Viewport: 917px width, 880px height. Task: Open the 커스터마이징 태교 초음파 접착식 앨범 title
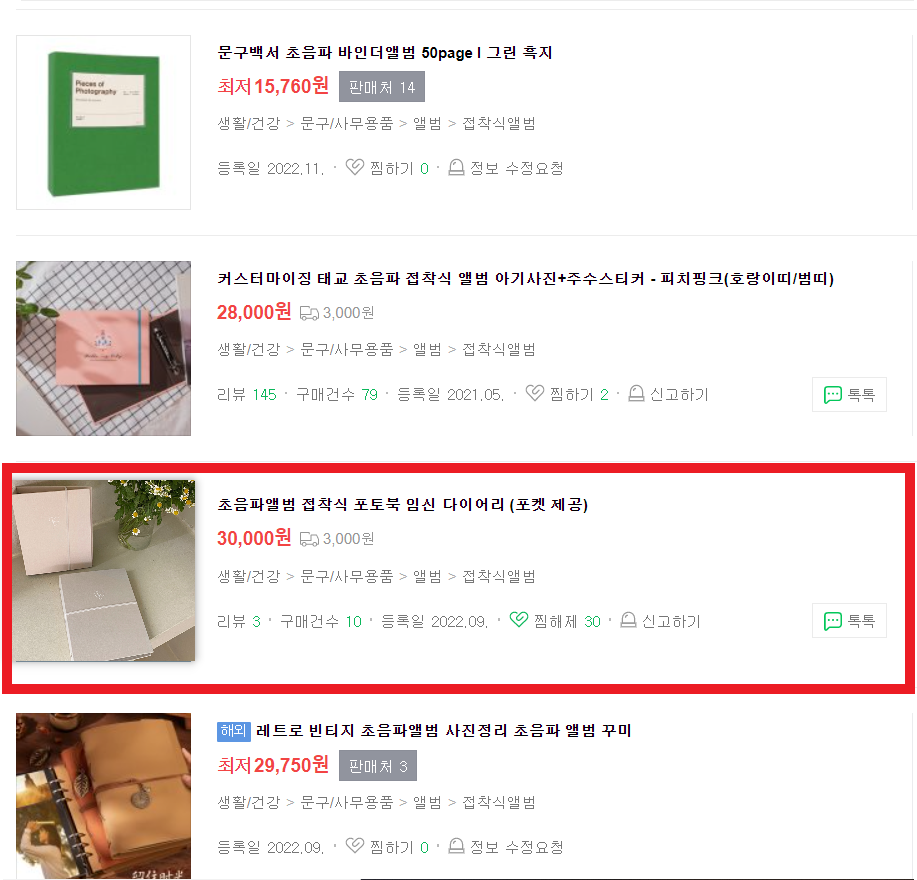pyautogui.click(x=525, y=278)
